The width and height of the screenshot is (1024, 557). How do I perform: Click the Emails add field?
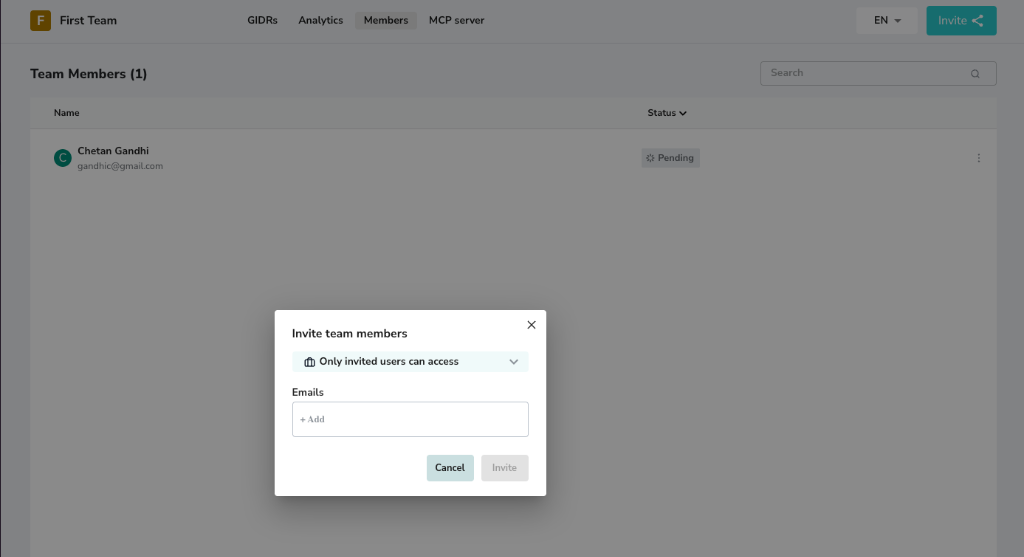click(410, 419)
